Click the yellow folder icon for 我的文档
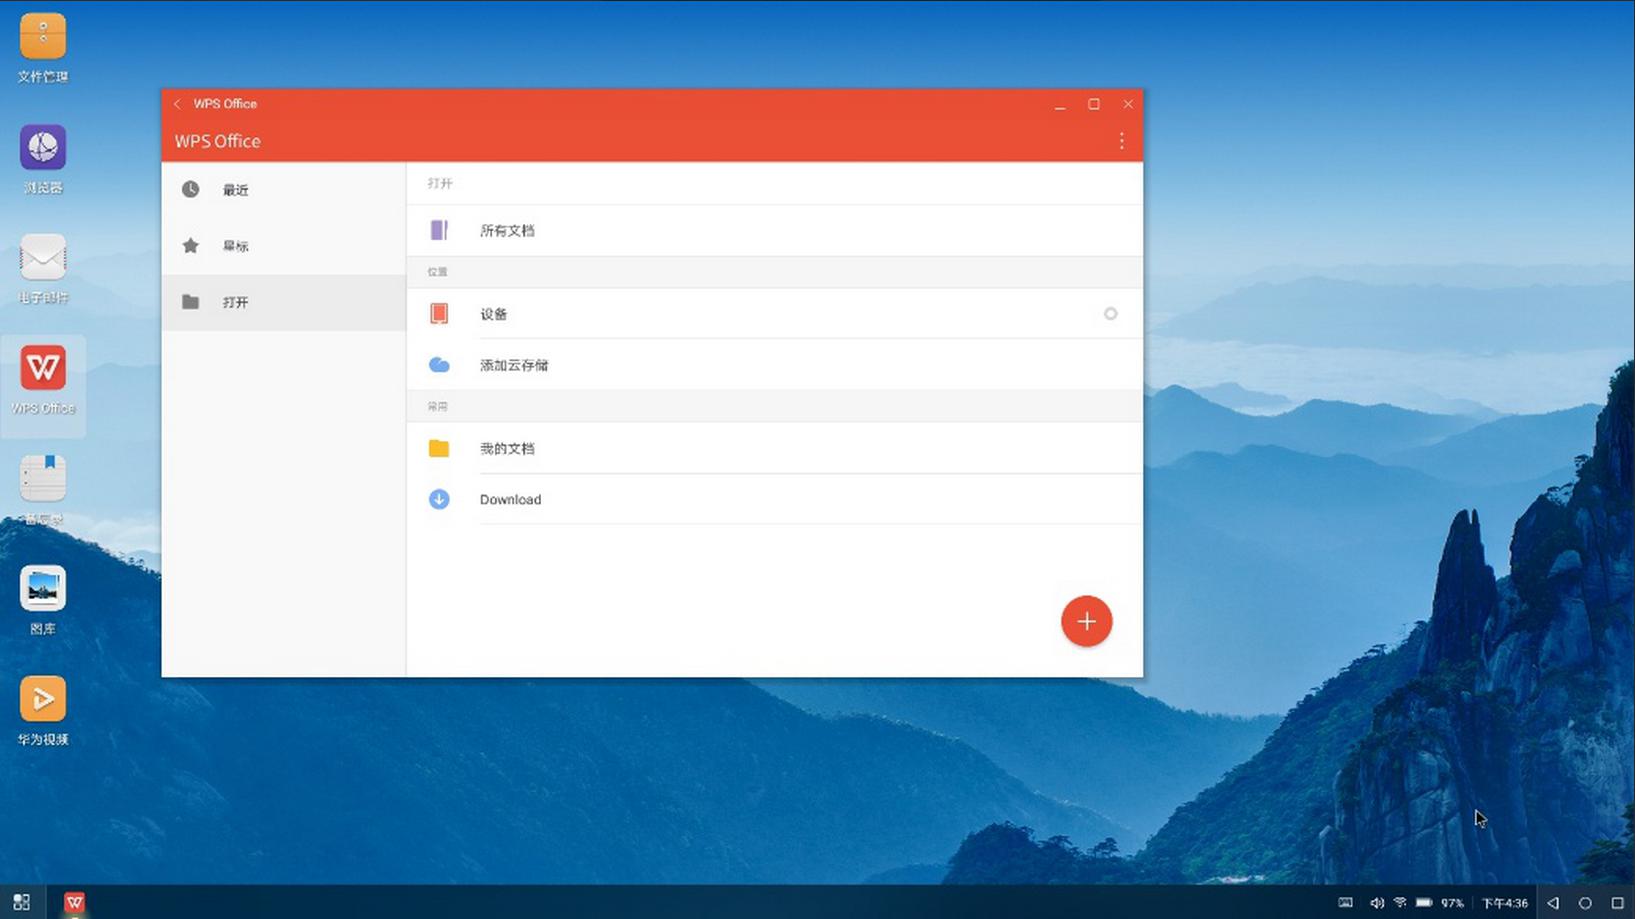Screen dimensions: 1635x919 pos(439,448)
